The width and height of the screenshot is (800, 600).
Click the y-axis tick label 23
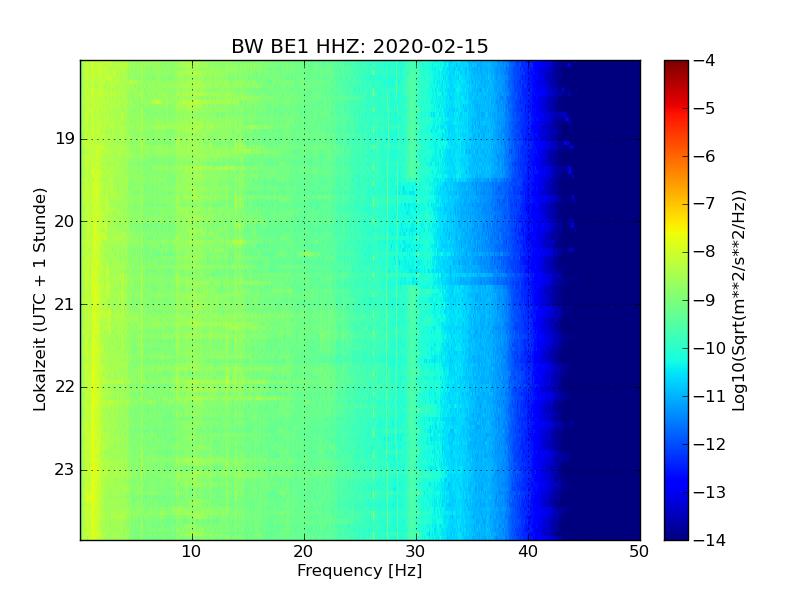tap(64, 469)
